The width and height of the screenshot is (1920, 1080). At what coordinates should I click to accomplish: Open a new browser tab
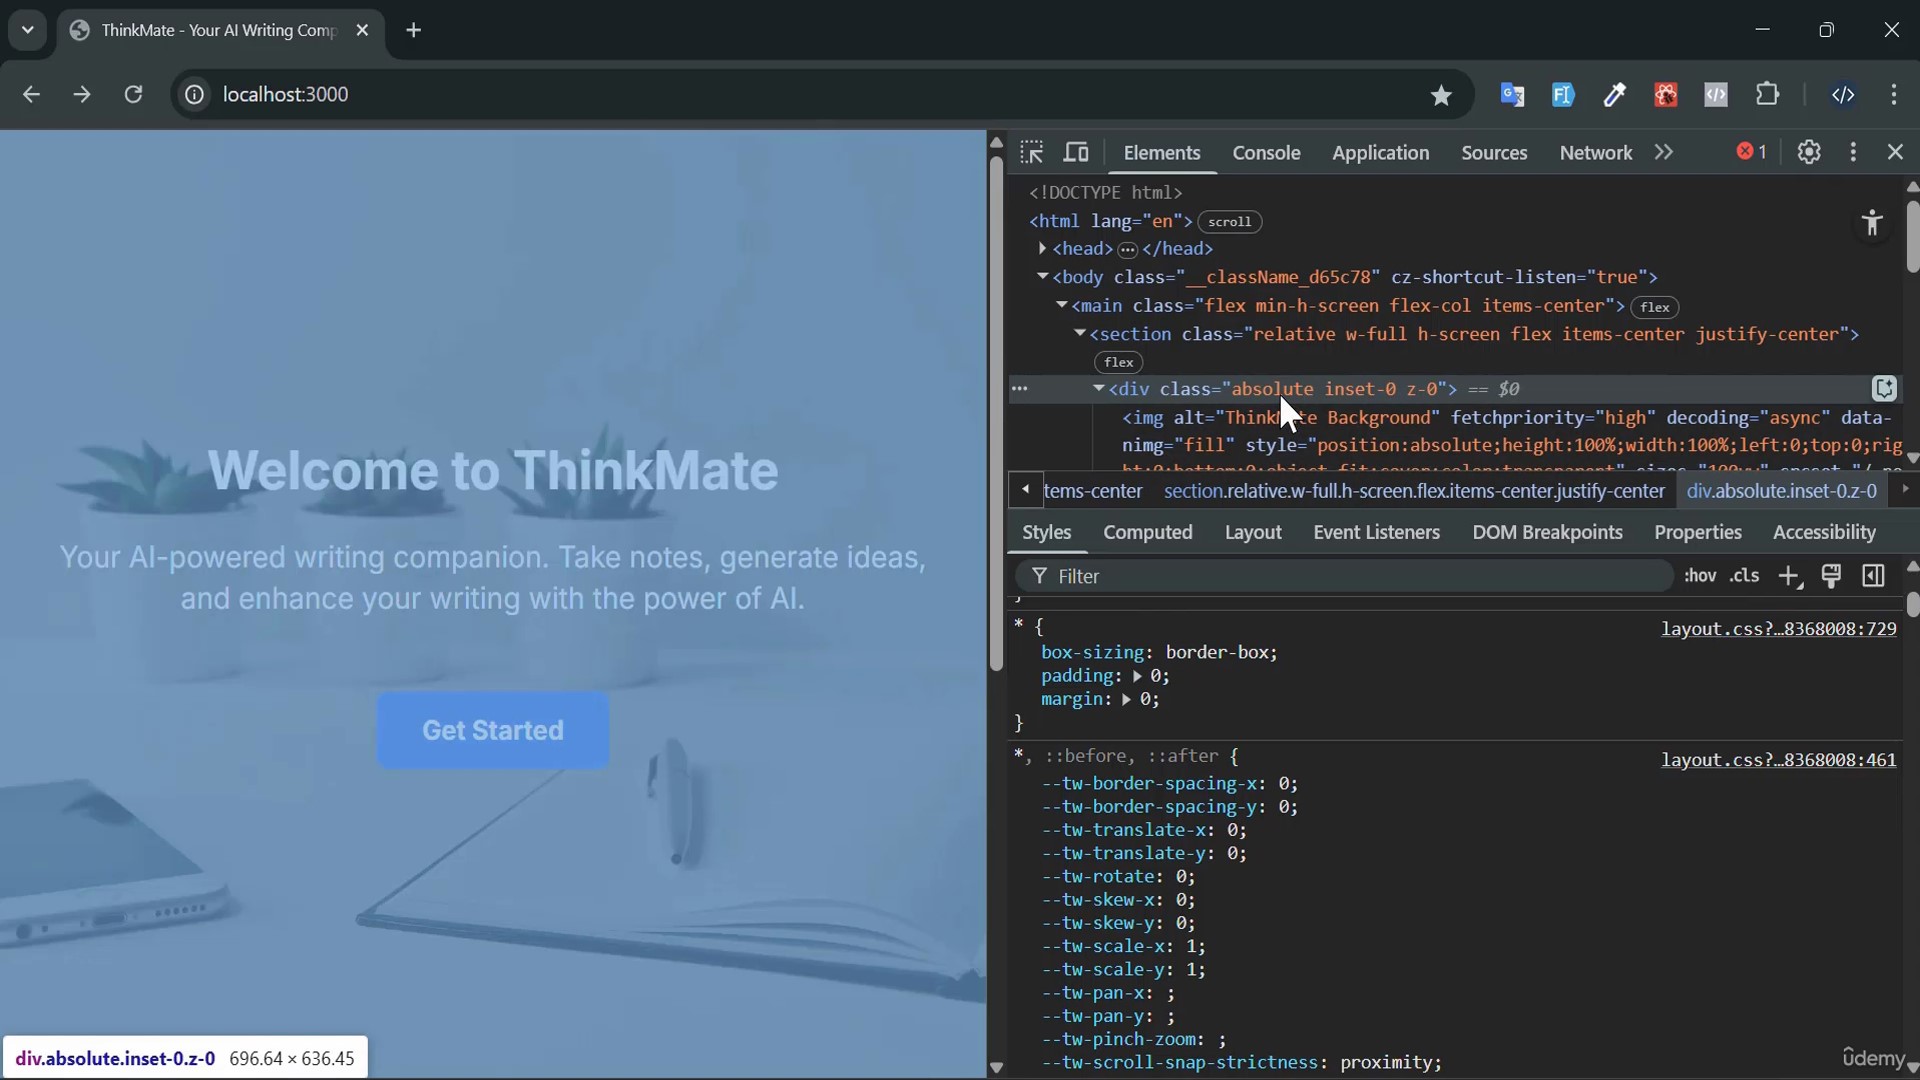[x=414, y=30]
